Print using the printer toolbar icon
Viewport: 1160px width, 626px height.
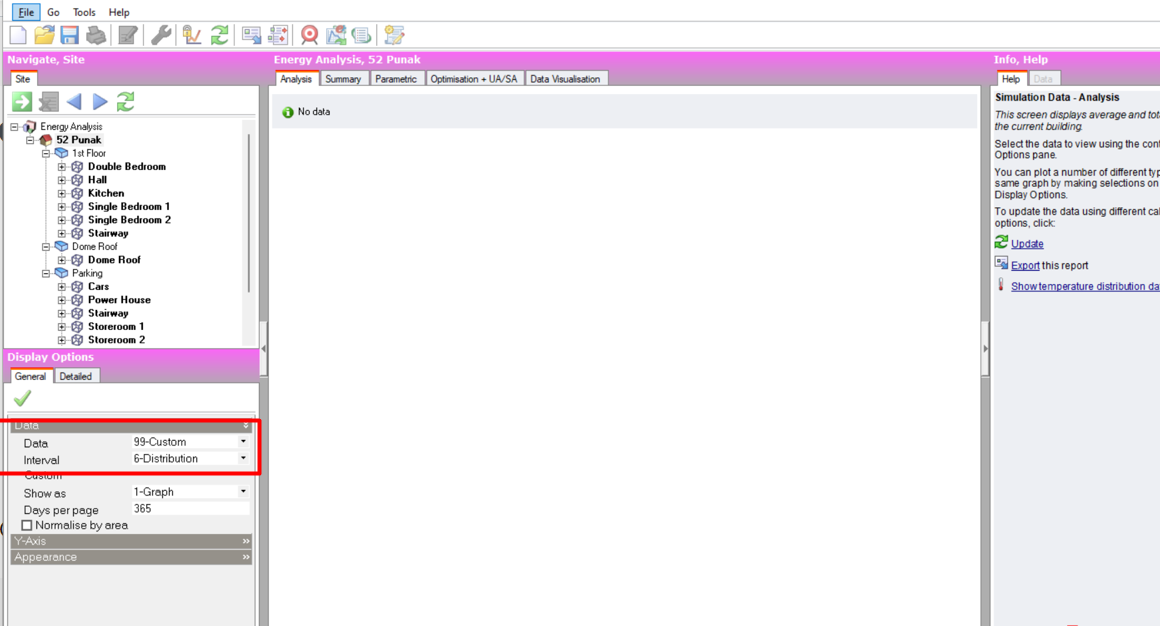point(95,35)
